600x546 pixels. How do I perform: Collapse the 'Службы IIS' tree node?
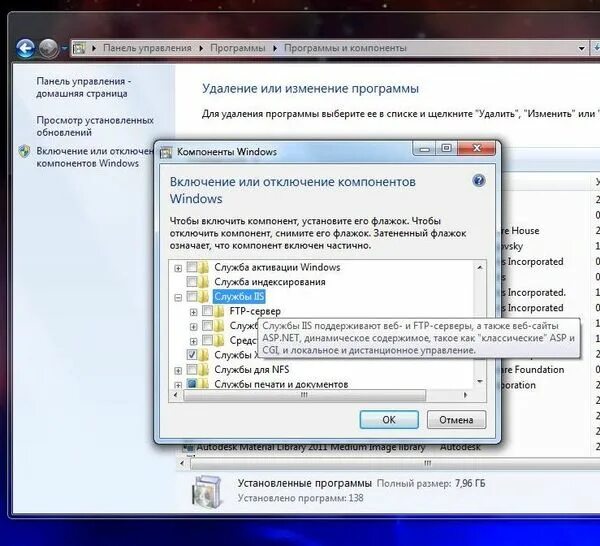pyautogui.click(x=178, y=297)
